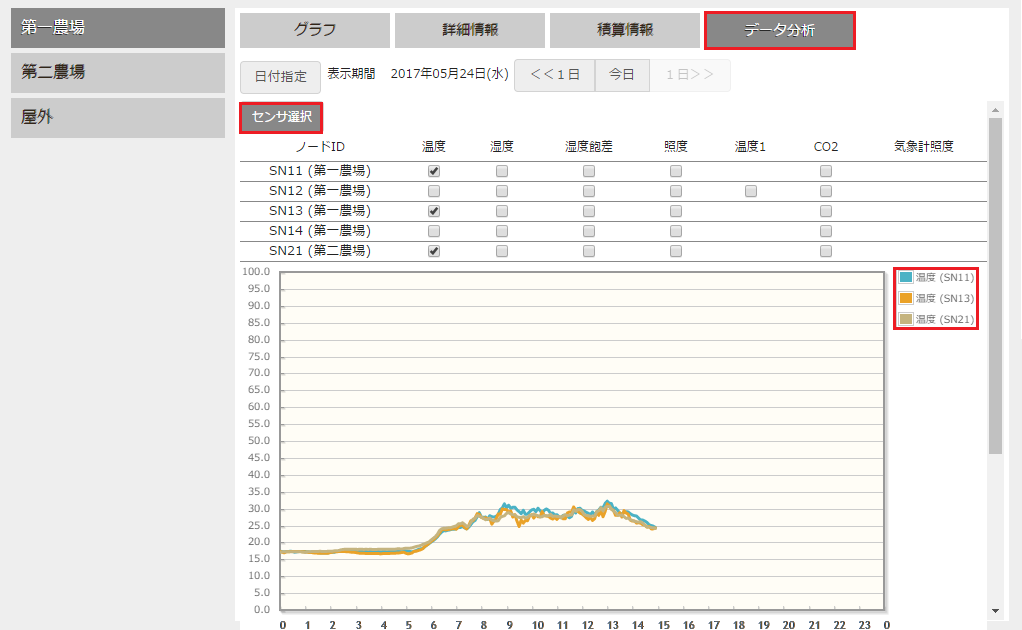
Task: Uncheck 温度 for SN11
Action: tap(434, 171)
